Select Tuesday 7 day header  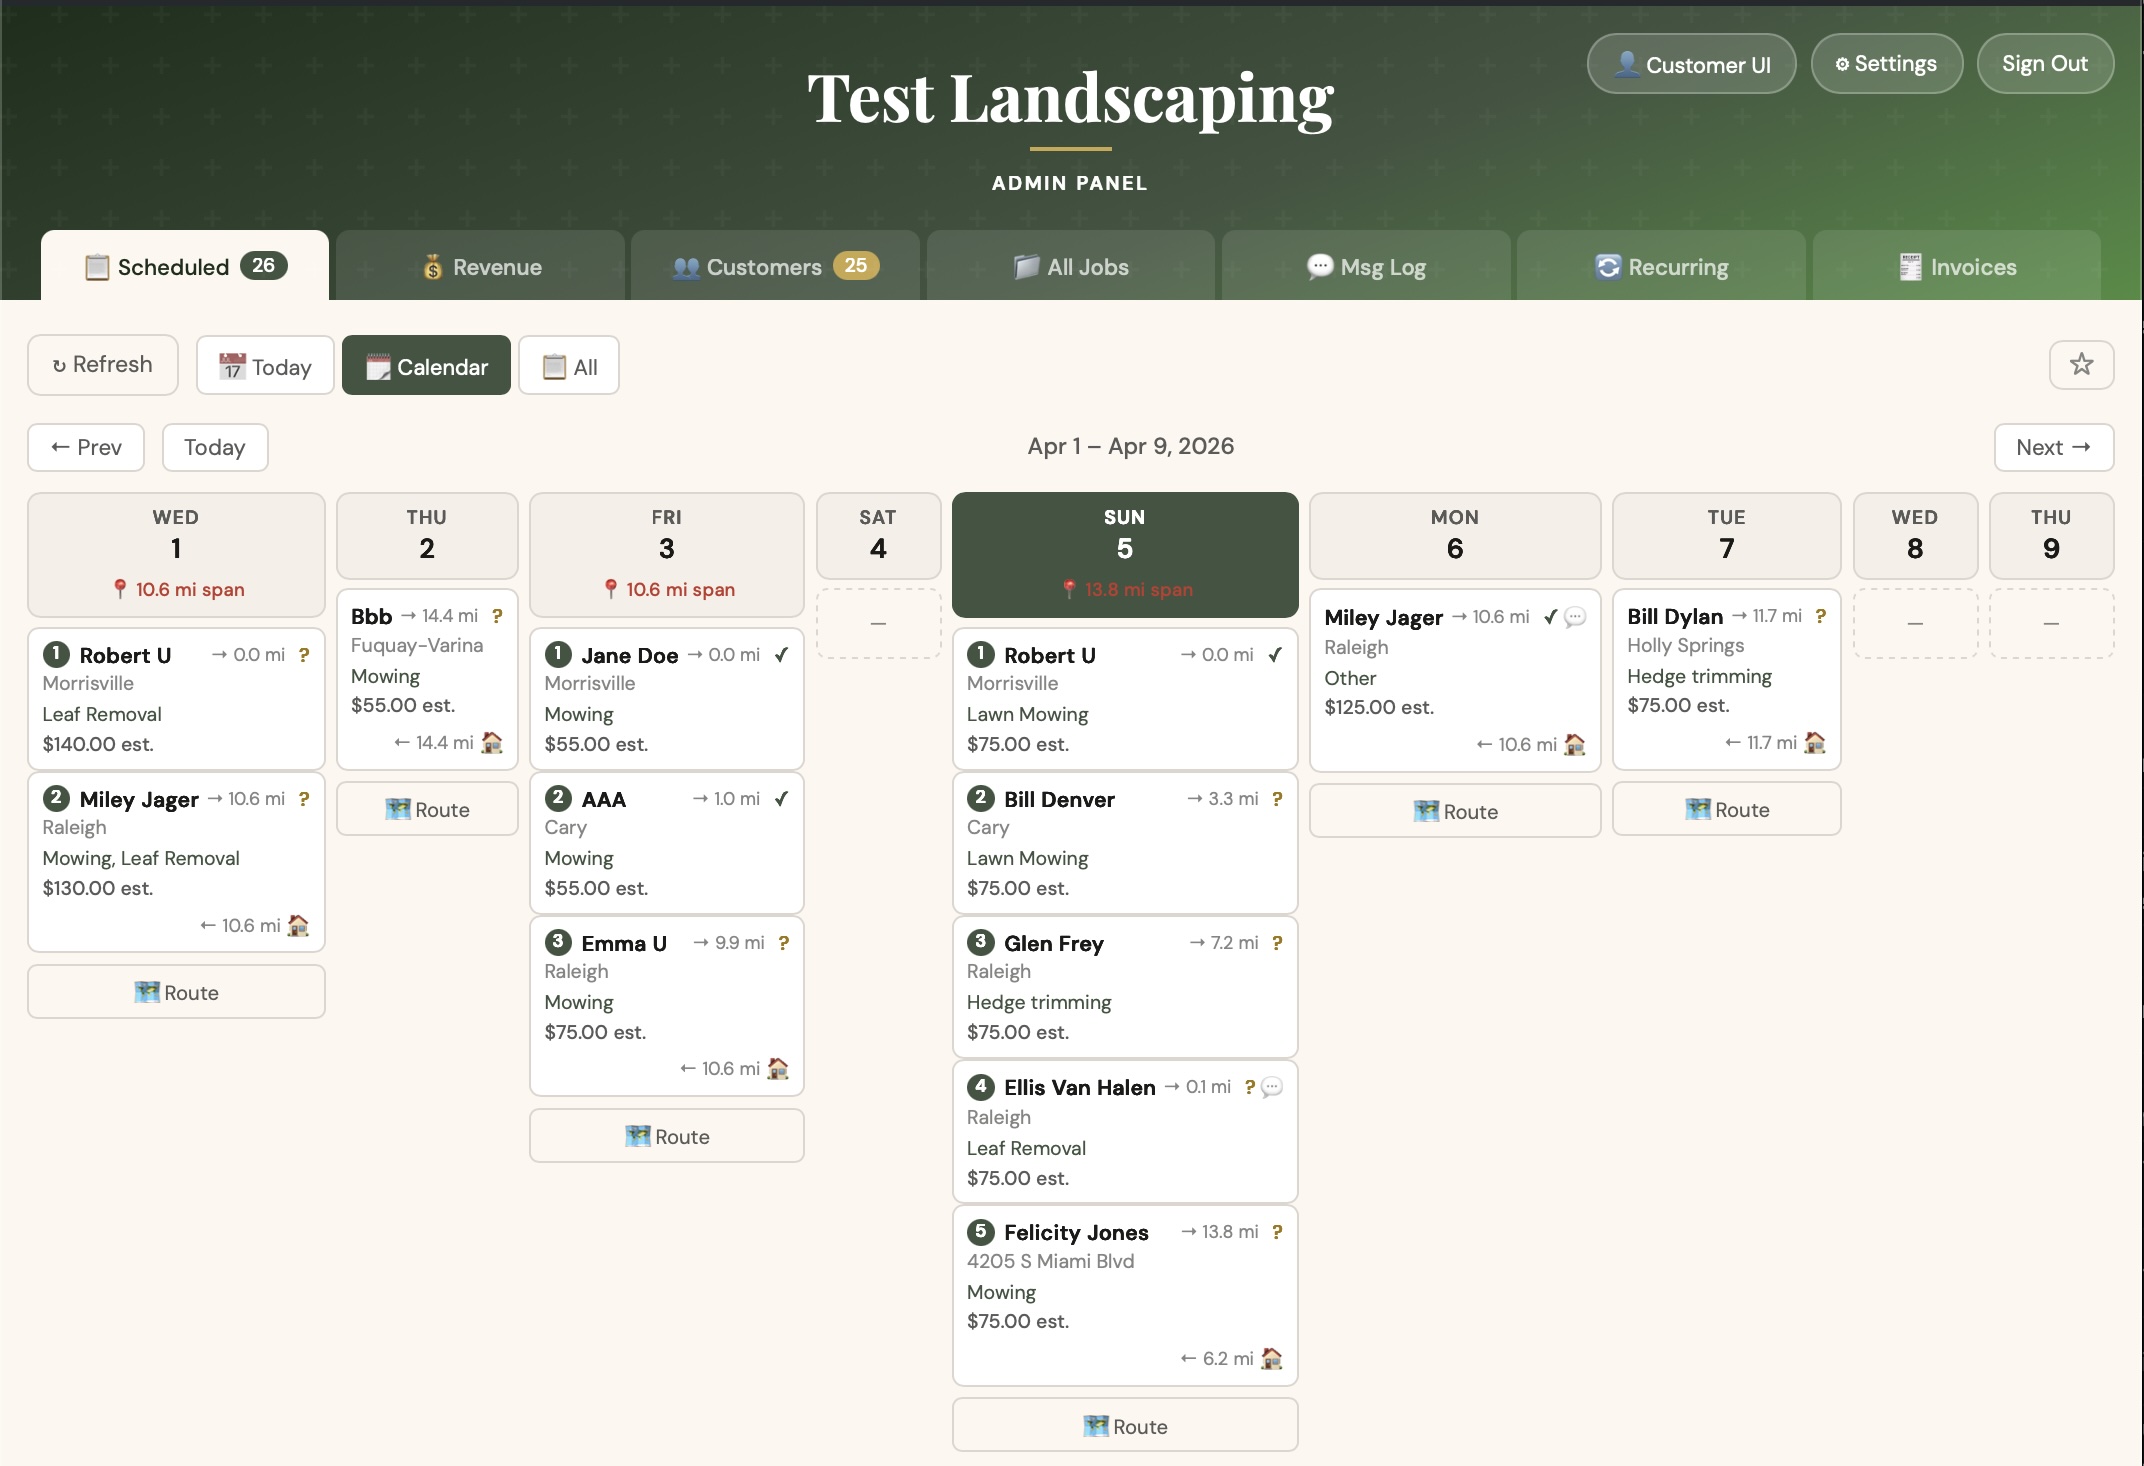point(1726,535)
